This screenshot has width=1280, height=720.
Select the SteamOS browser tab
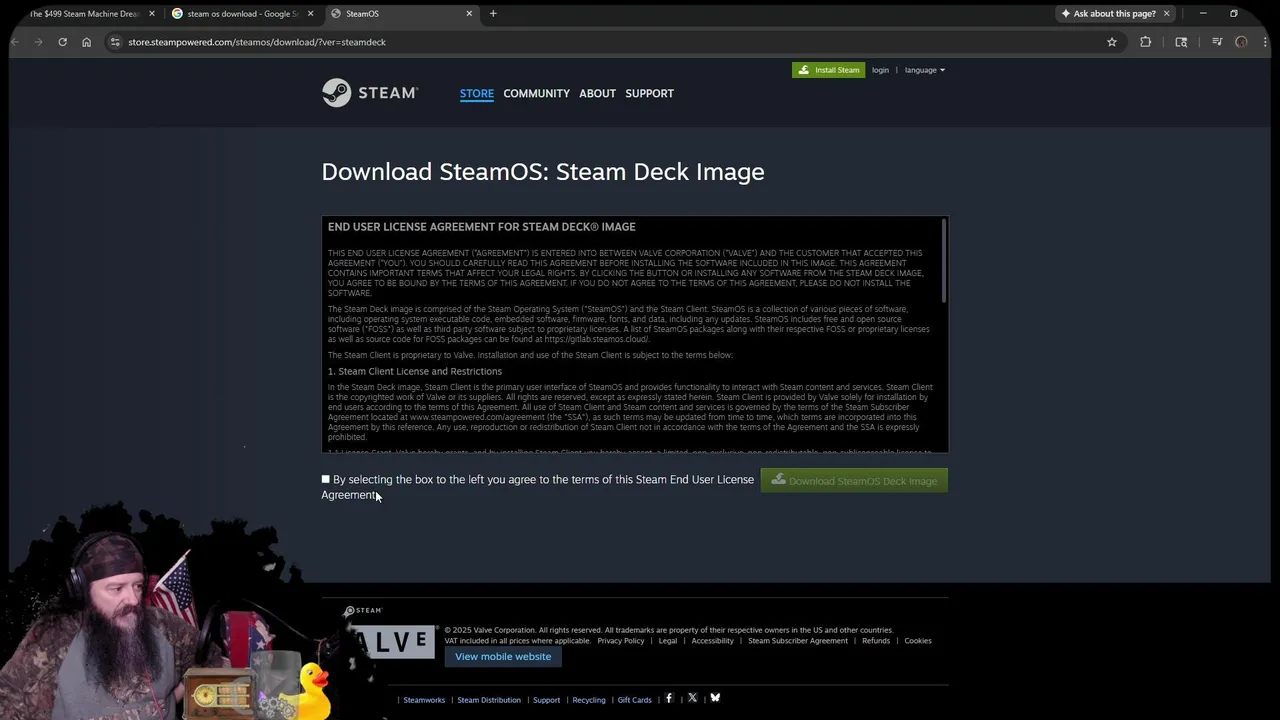pos(400,14)
